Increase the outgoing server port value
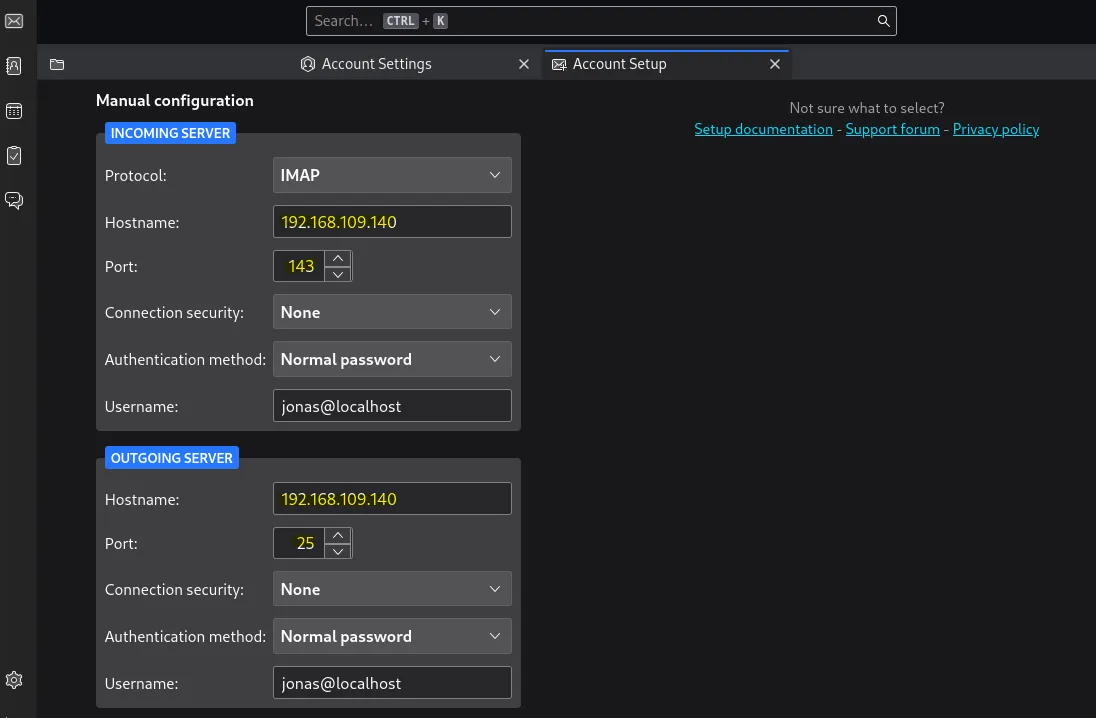The image size is (1096, 718). (338, 536)
